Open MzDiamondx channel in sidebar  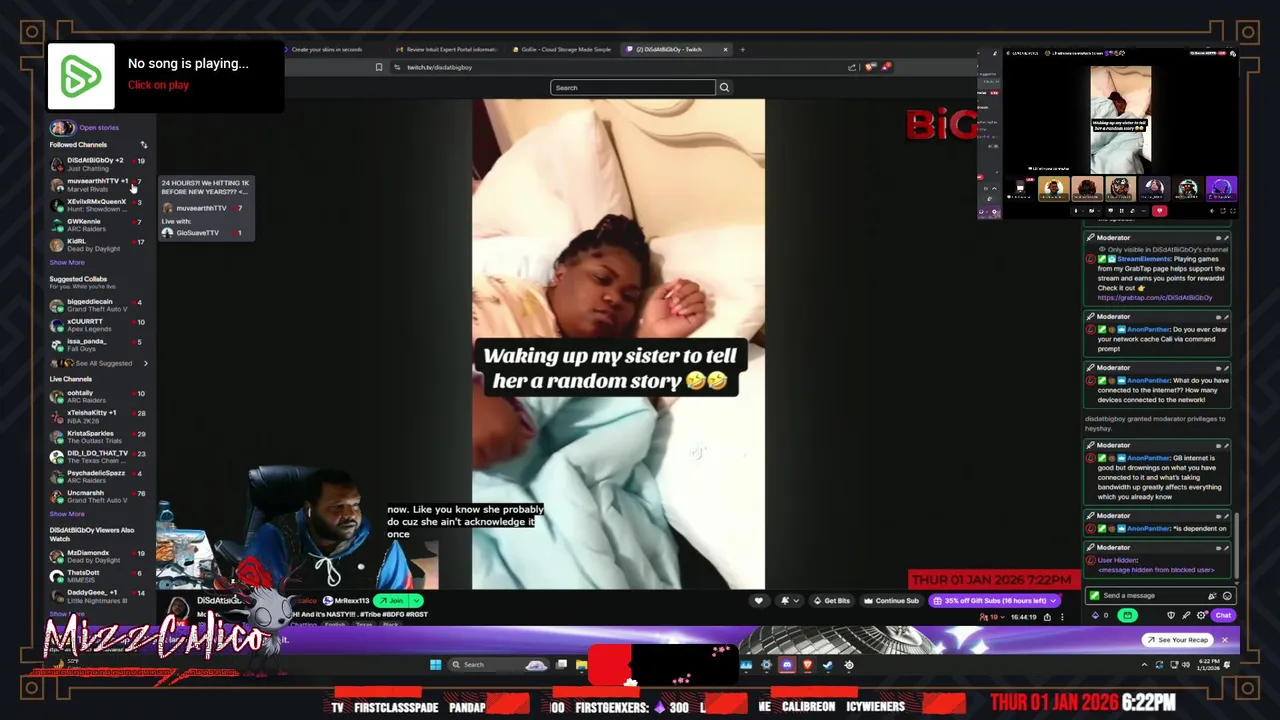98,556
